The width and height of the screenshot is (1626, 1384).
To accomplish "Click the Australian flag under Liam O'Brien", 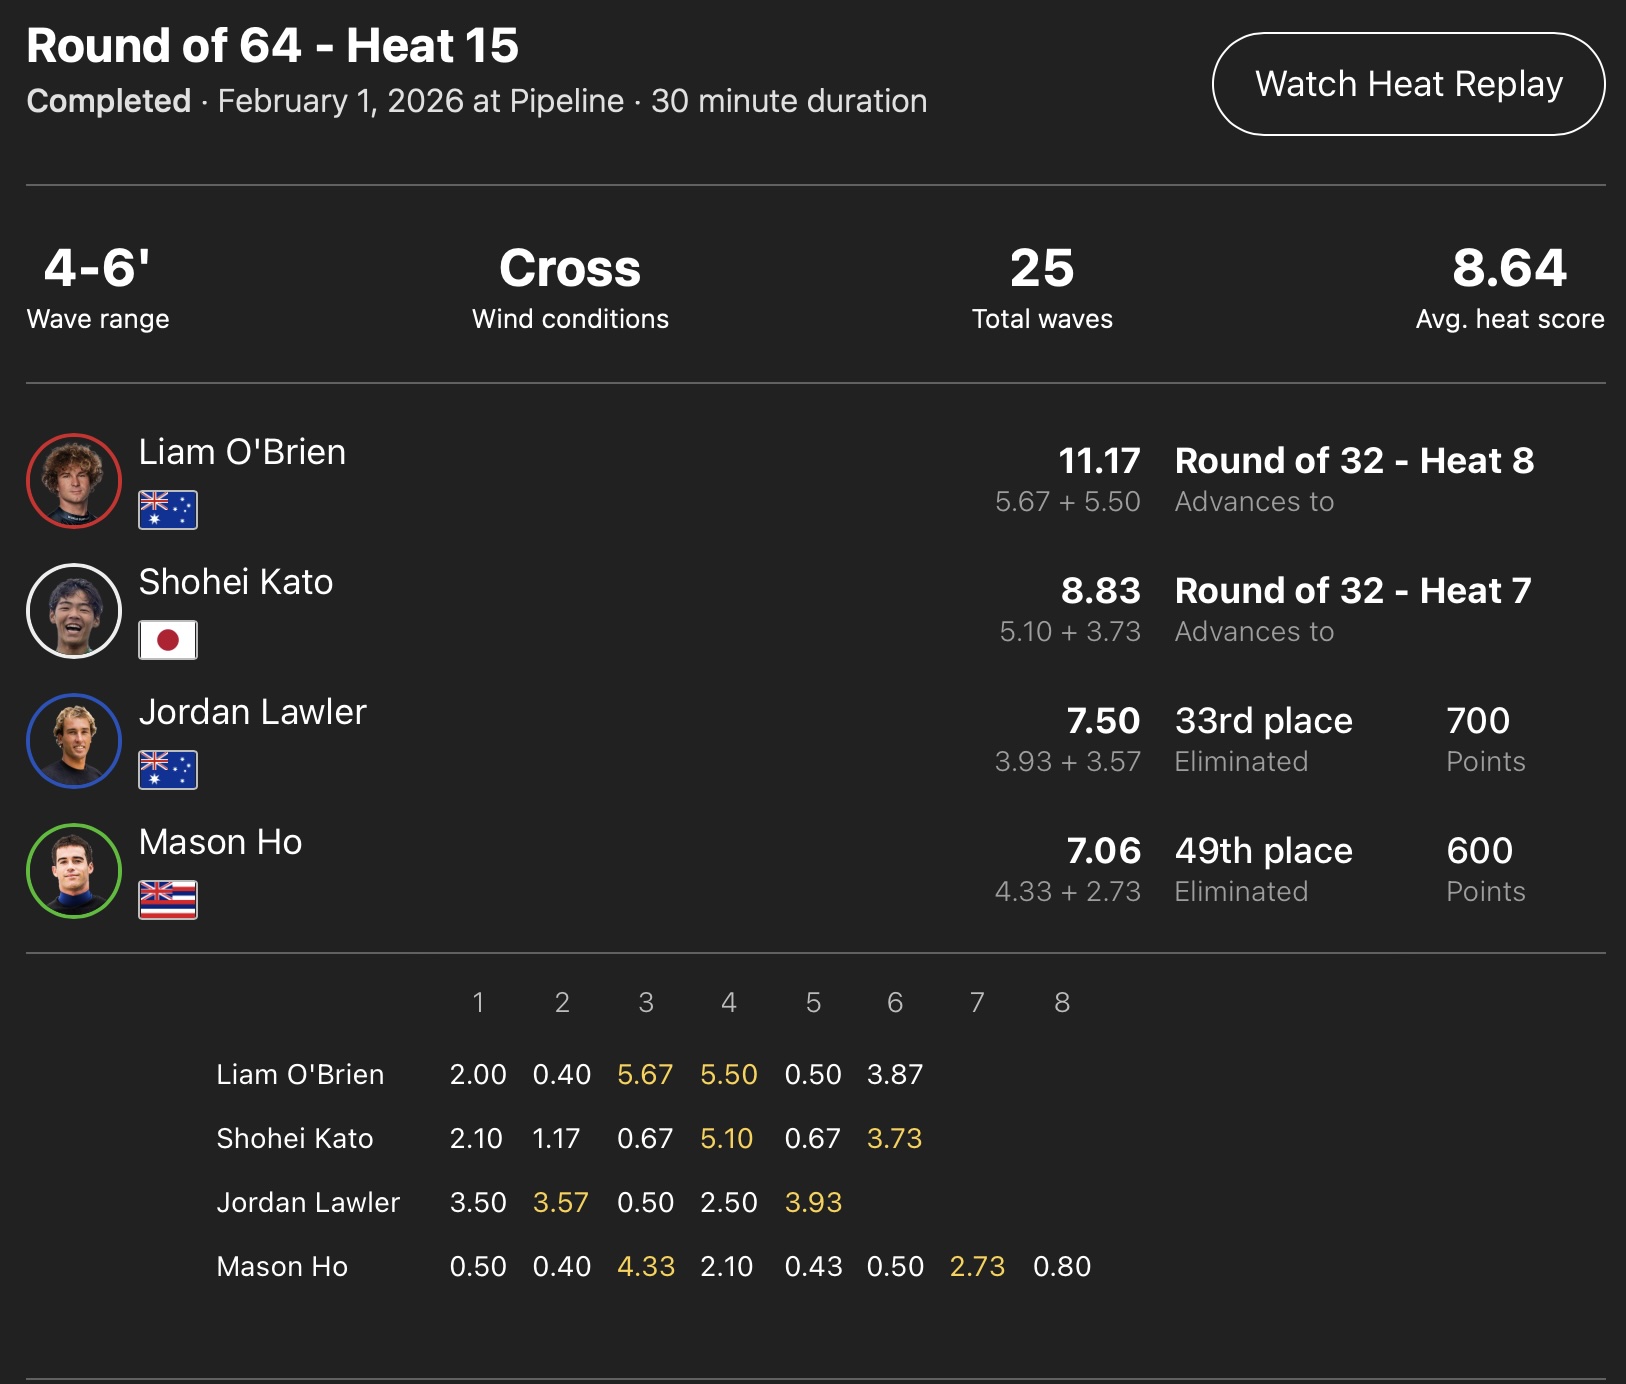I will pyautogui.click(x=168, y=510).
